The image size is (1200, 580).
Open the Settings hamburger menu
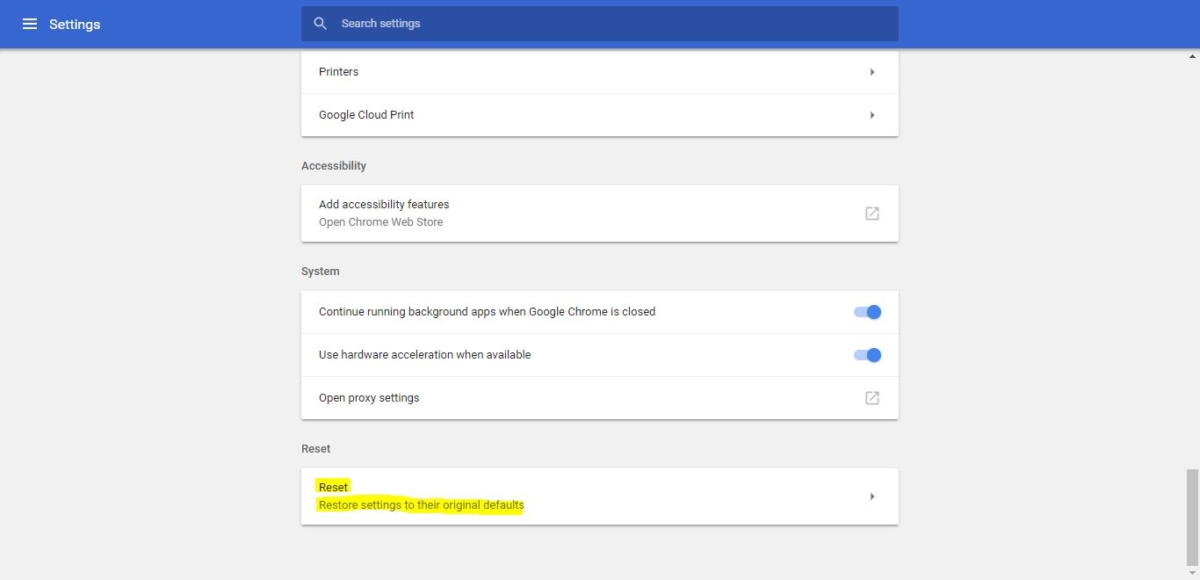tap(30, 24)
